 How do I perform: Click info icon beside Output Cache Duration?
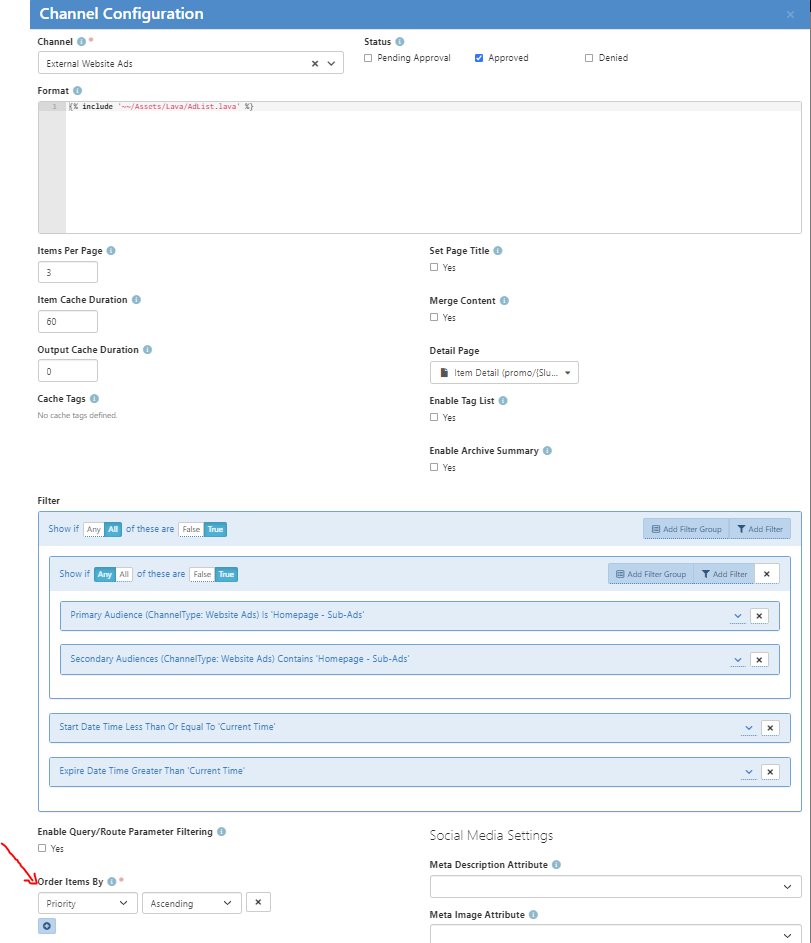(148, 350)
